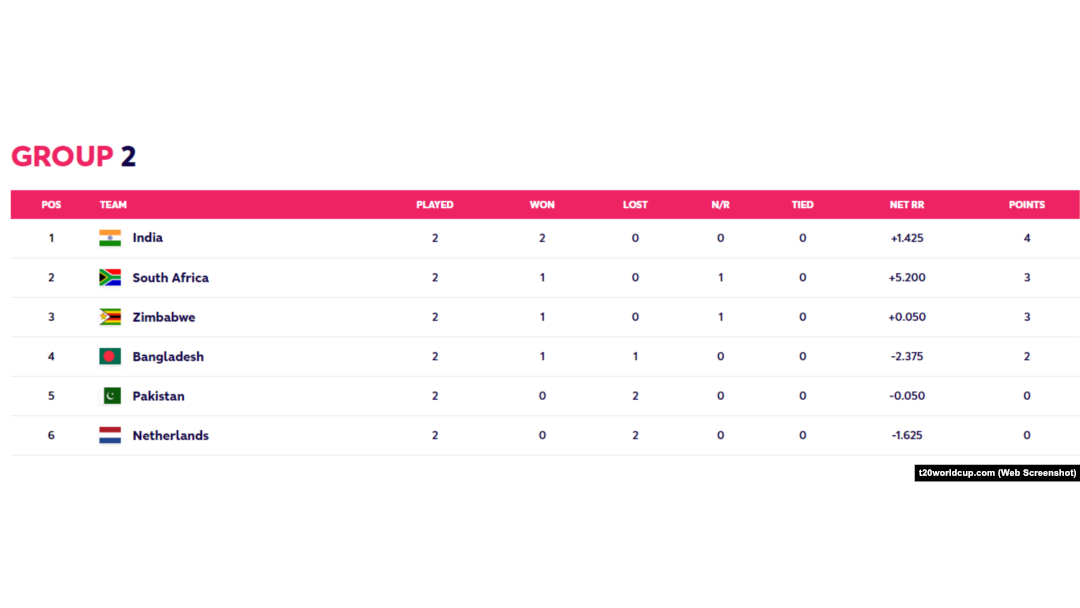Click the POINTS column header
Screen dimensions: 1080x608
[x=1026, y=205]
